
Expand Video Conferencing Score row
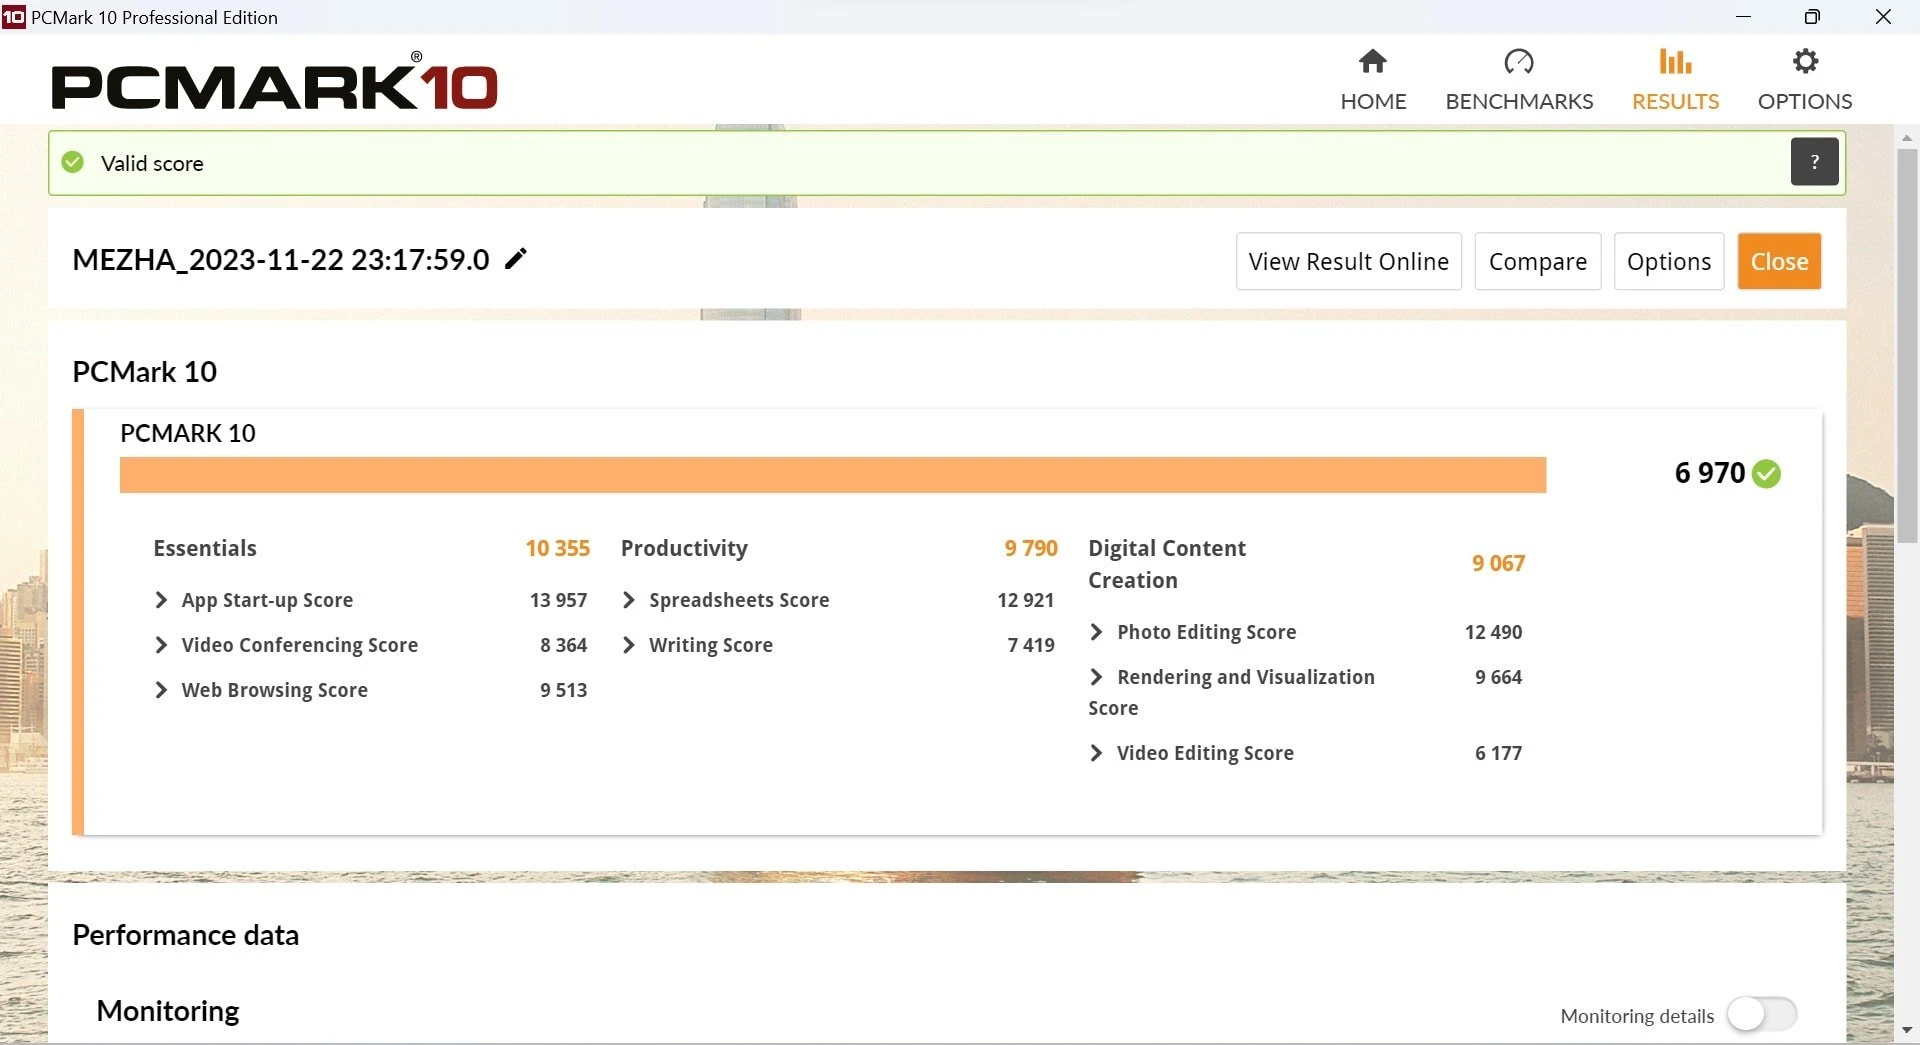tap(161, 645)
